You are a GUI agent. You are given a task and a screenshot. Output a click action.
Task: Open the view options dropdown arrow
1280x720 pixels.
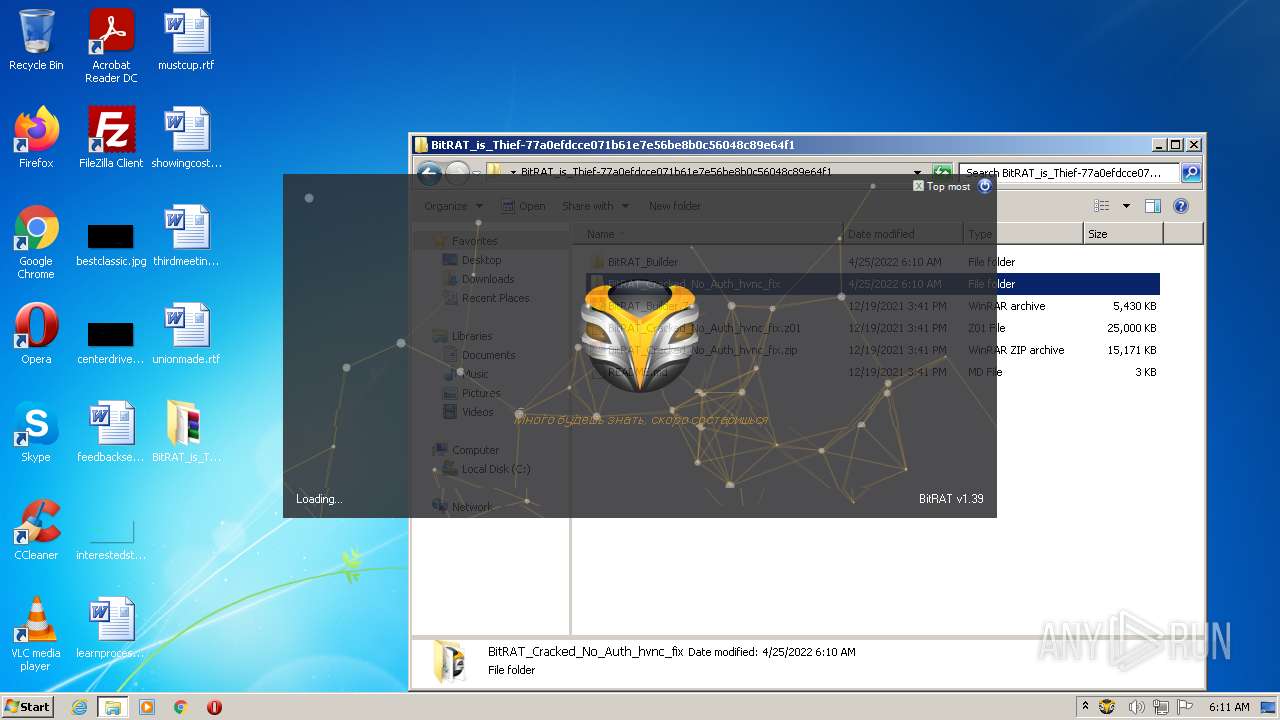(1126, 206)
